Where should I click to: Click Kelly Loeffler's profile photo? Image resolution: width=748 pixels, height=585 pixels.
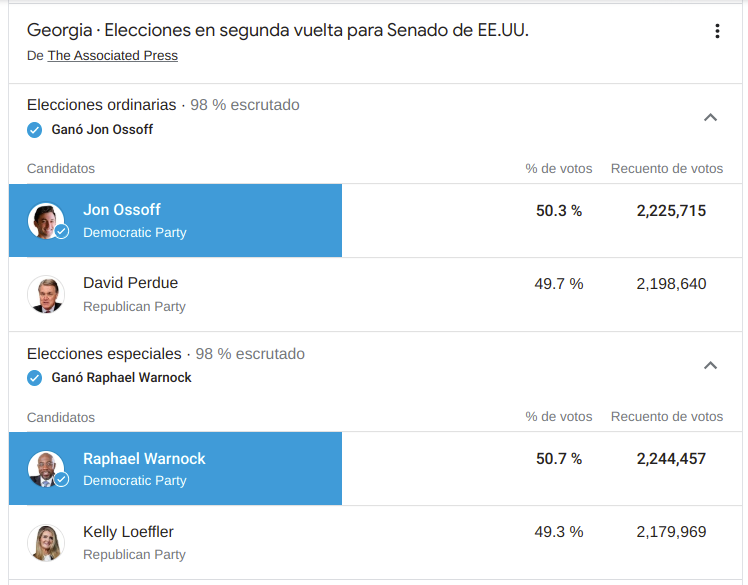click(x=45, y=543)
